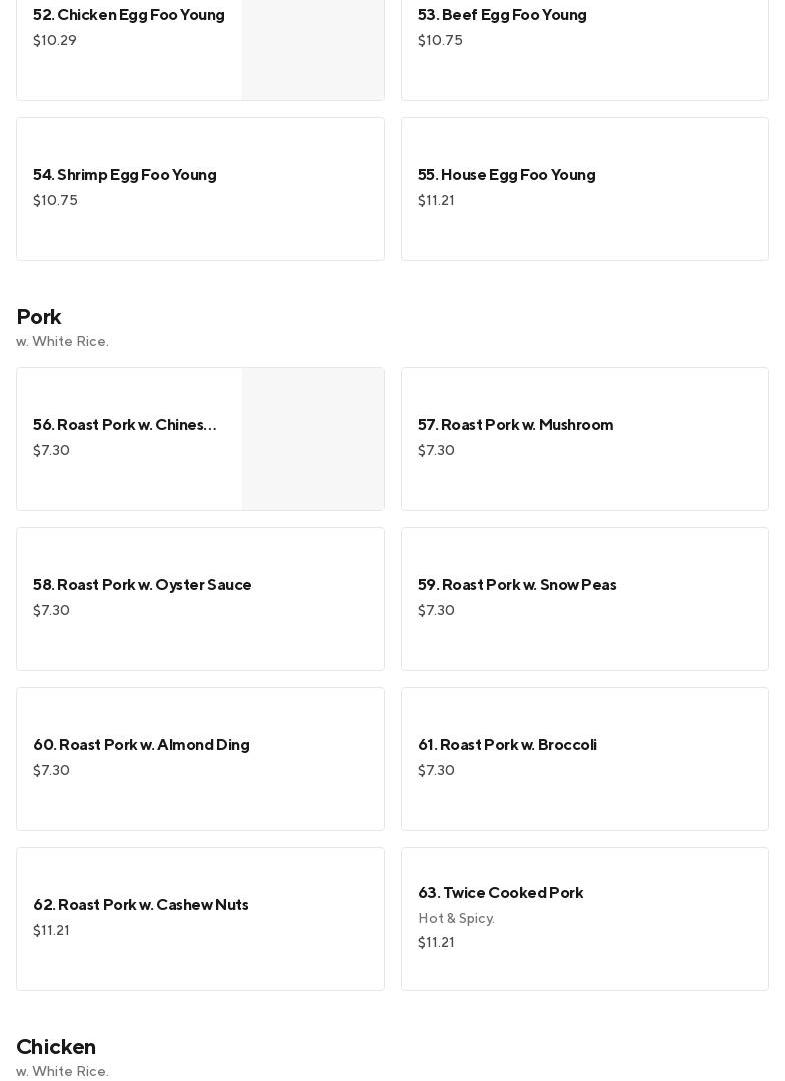Click image placeholder for Chicken Egg Foo Young
The image size is (785, 1081).
[x=313, y=50]
